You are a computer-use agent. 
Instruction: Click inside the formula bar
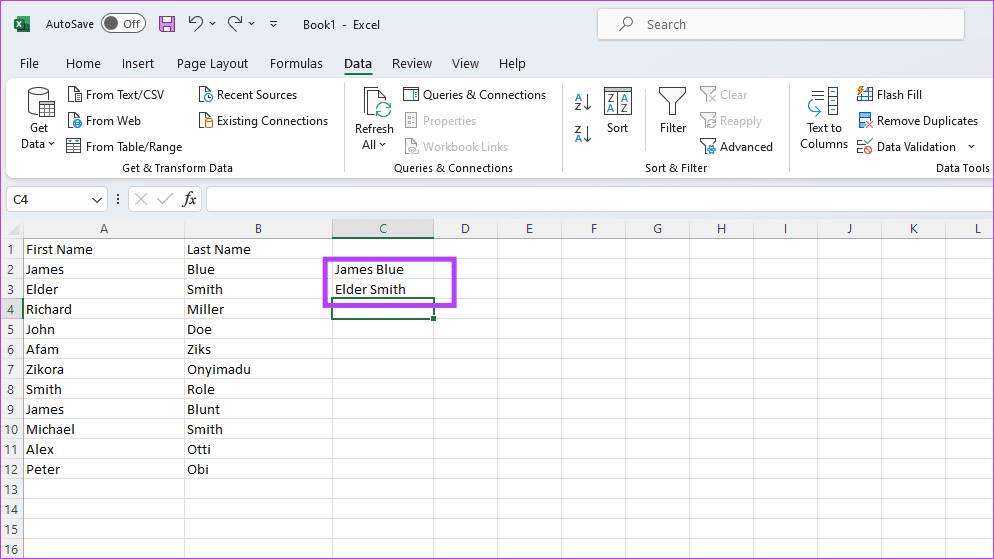pos(599,200)
